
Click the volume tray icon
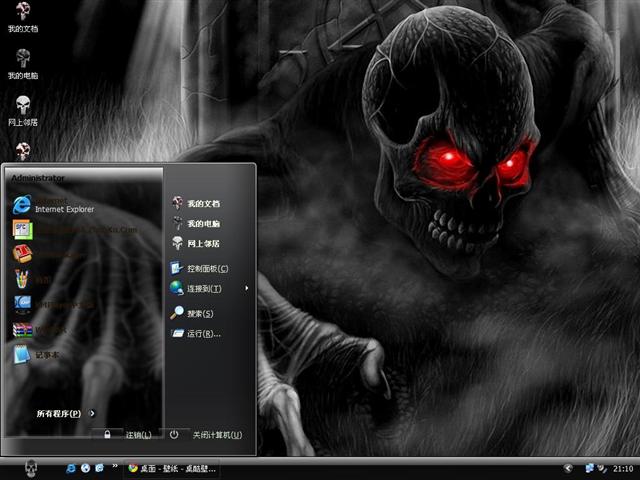(602, 469)
